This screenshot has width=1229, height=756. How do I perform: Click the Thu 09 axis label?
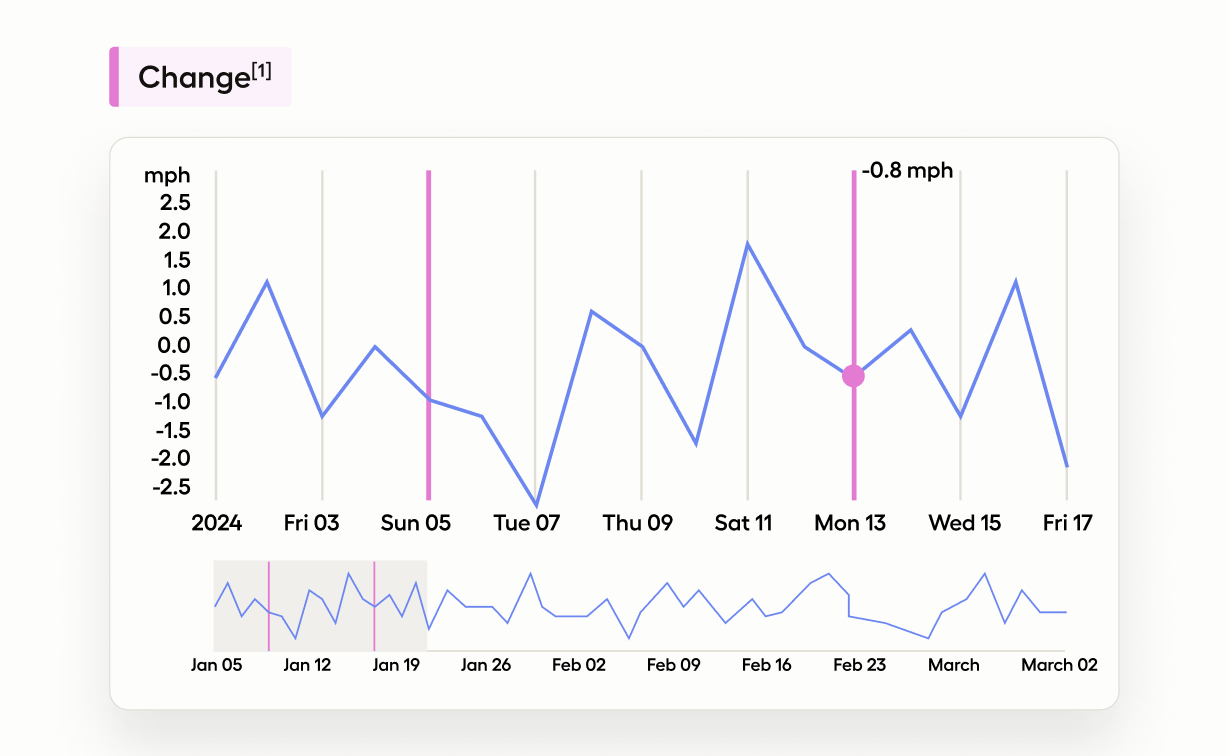pyautogui.click(x=637, y=523)
